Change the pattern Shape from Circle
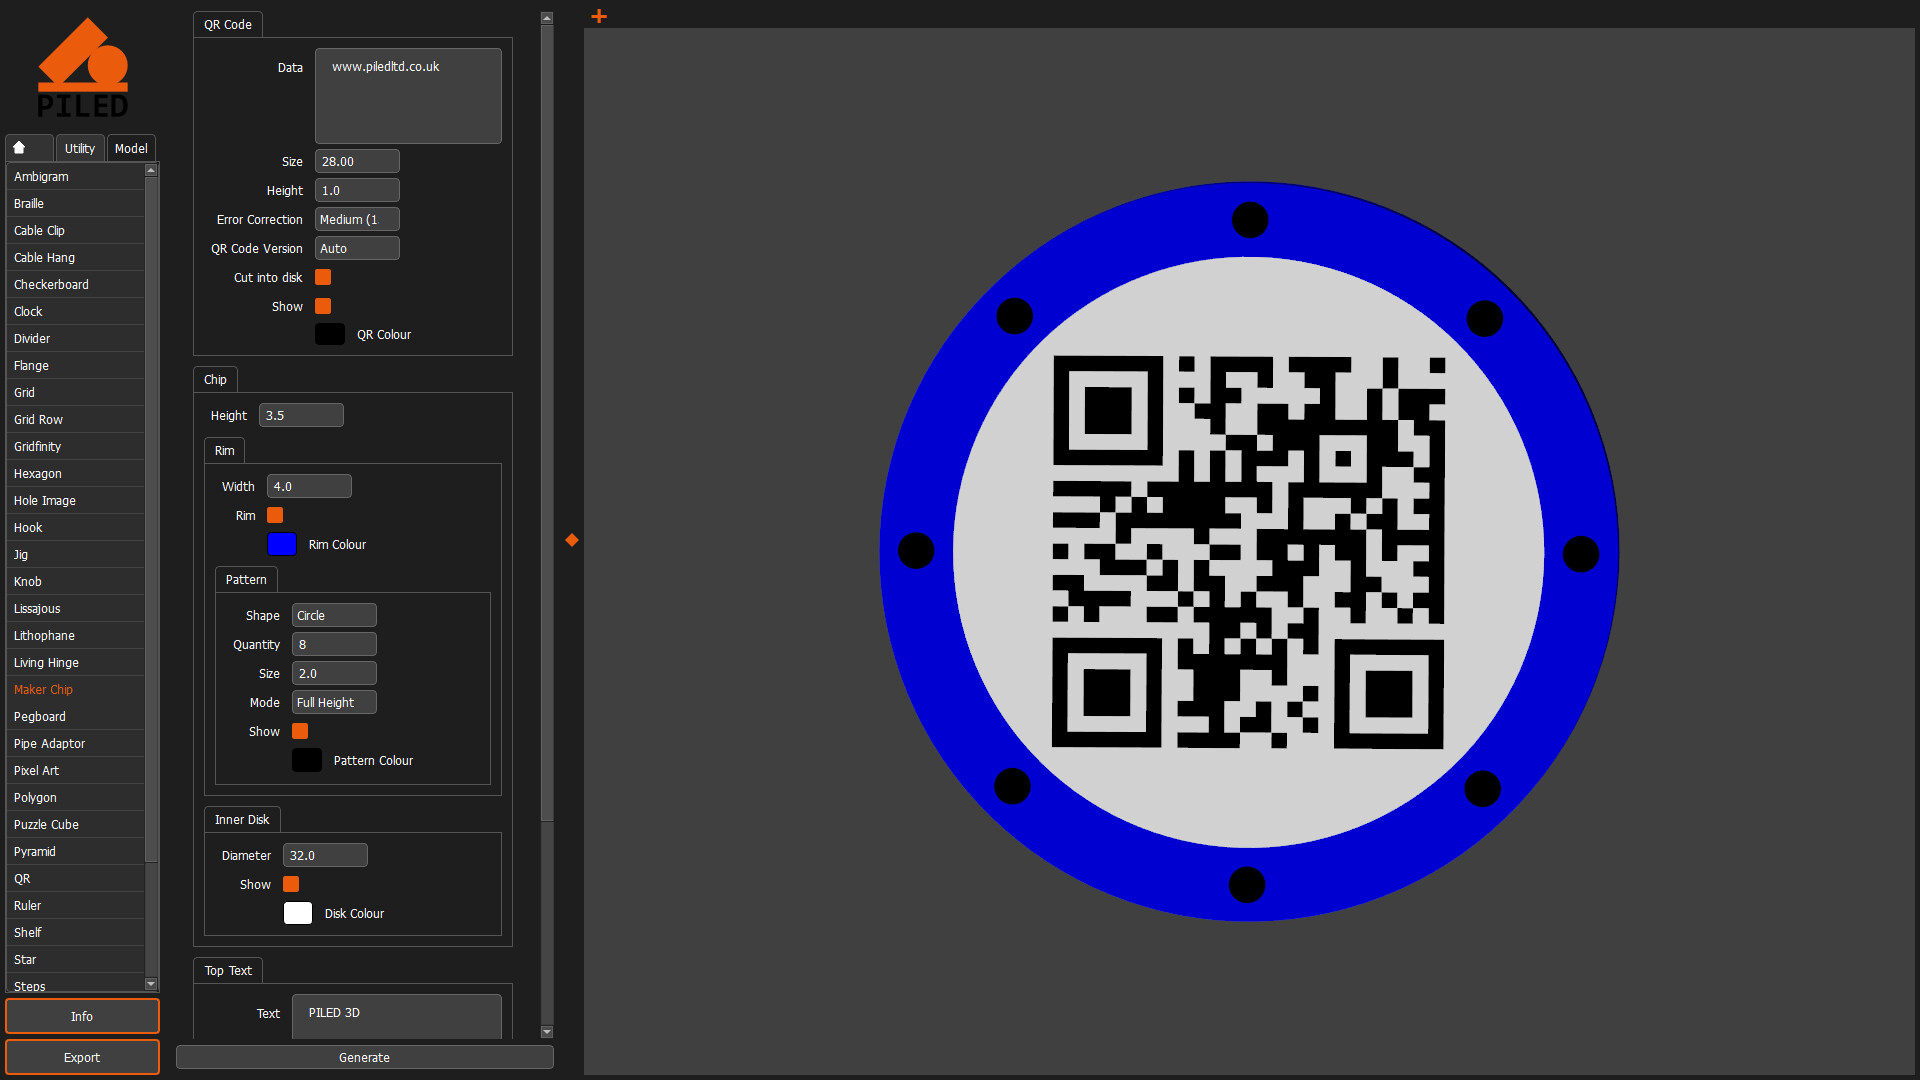This screenshot has height=1080, width=1920. click(333, 615)
